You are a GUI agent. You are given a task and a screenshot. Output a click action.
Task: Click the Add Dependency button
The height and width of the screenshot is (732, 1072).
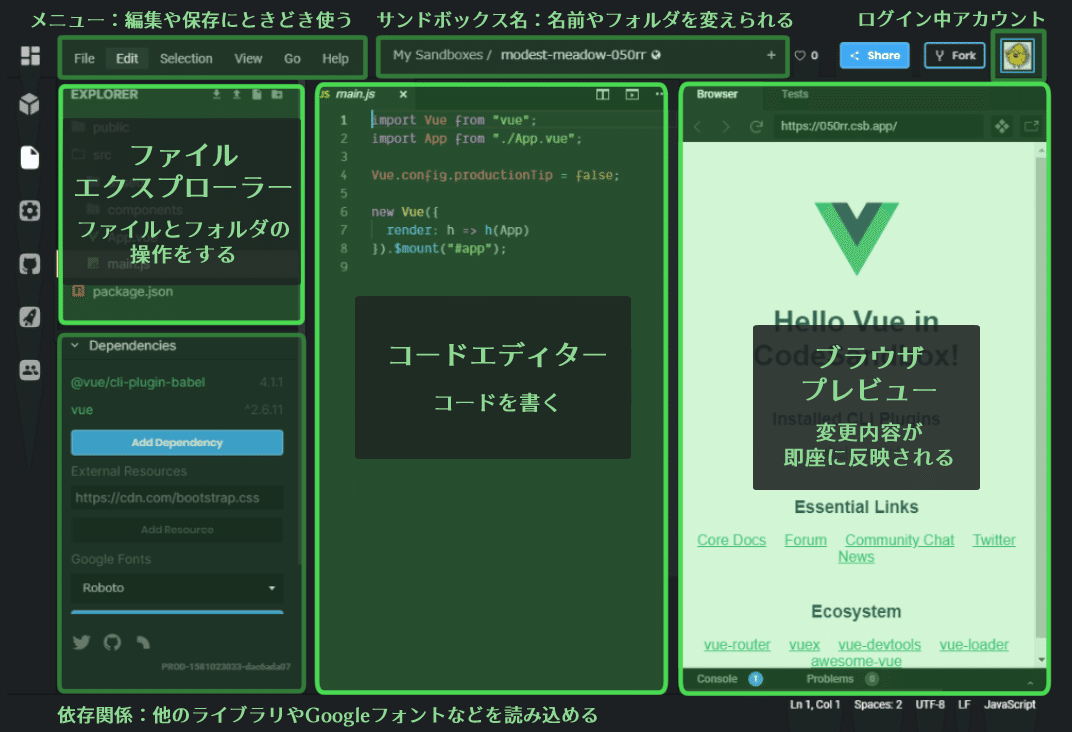click(x=176, y=442)
